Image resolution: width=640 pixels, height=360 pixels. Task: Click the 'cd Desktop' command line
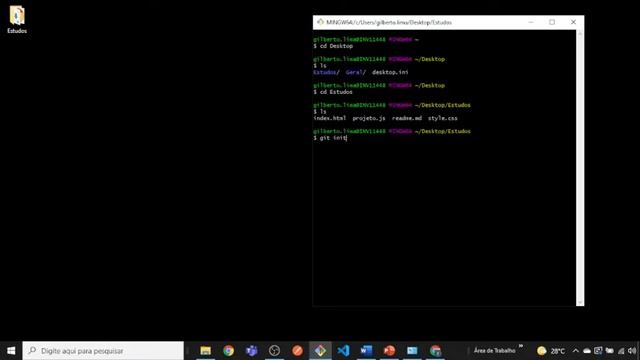[x=333, y=46]
